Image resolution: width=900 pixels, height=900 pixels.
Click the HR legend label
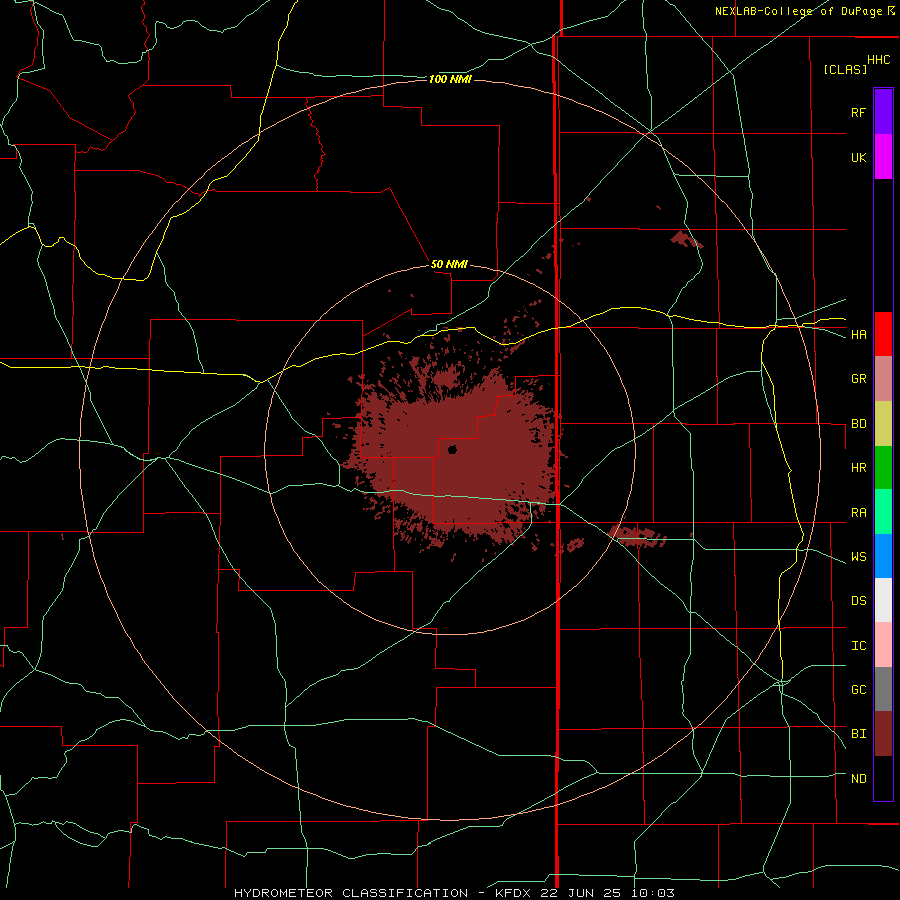858,468
